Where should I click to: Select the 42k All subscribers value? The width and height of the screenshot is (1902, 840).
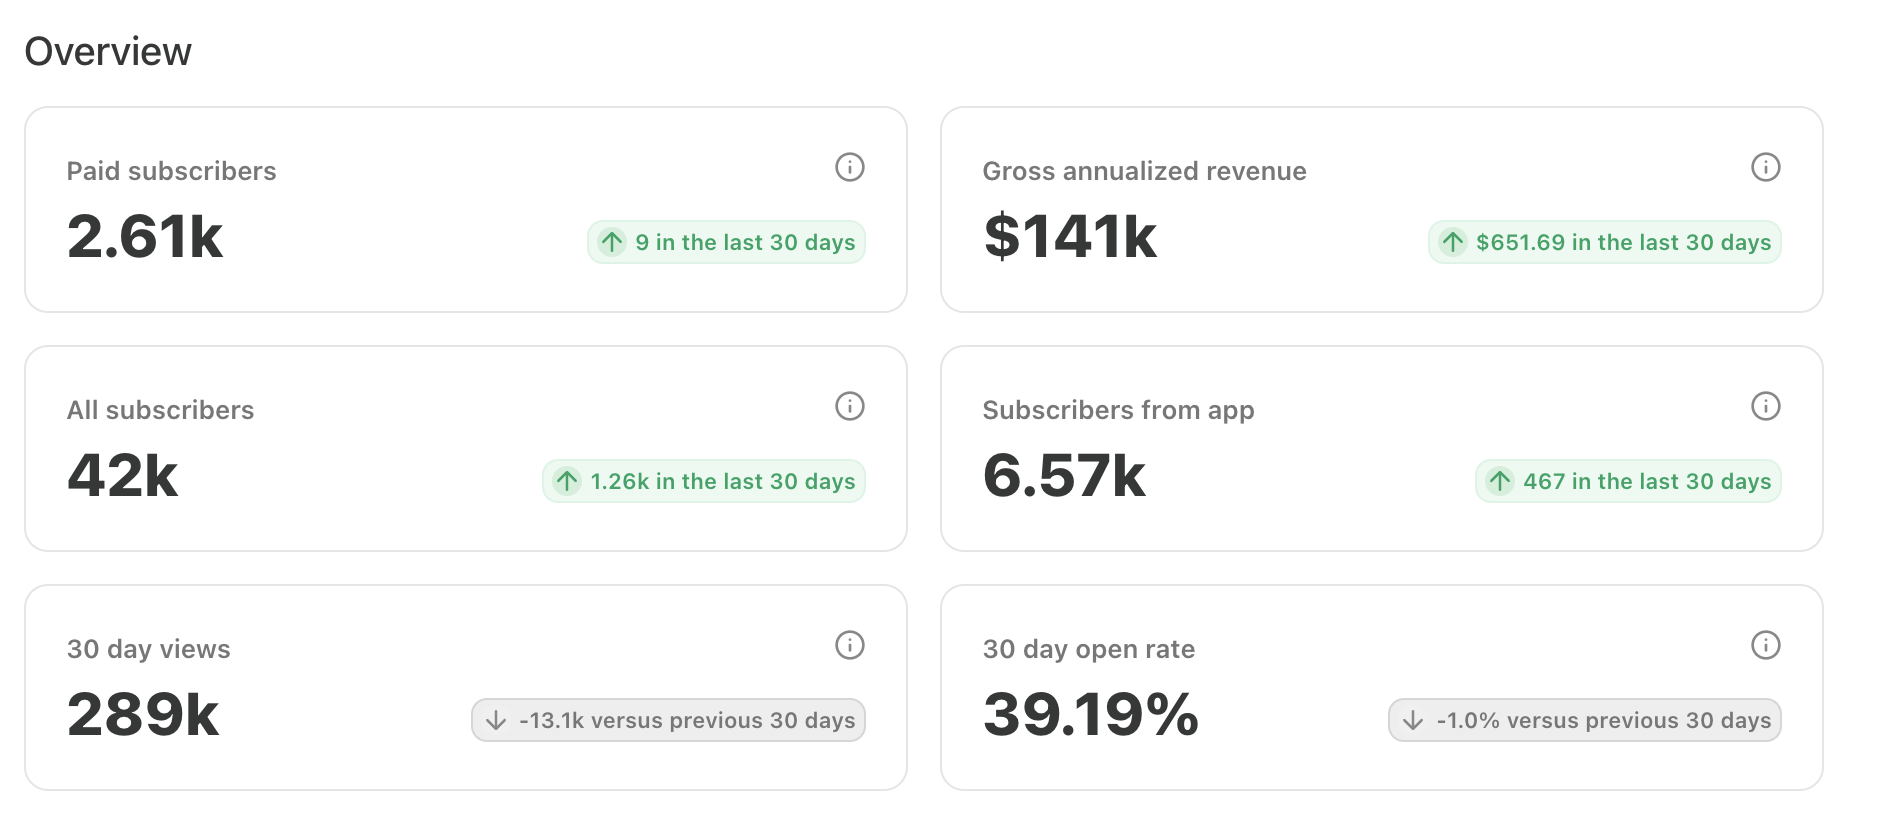[122, 476]
